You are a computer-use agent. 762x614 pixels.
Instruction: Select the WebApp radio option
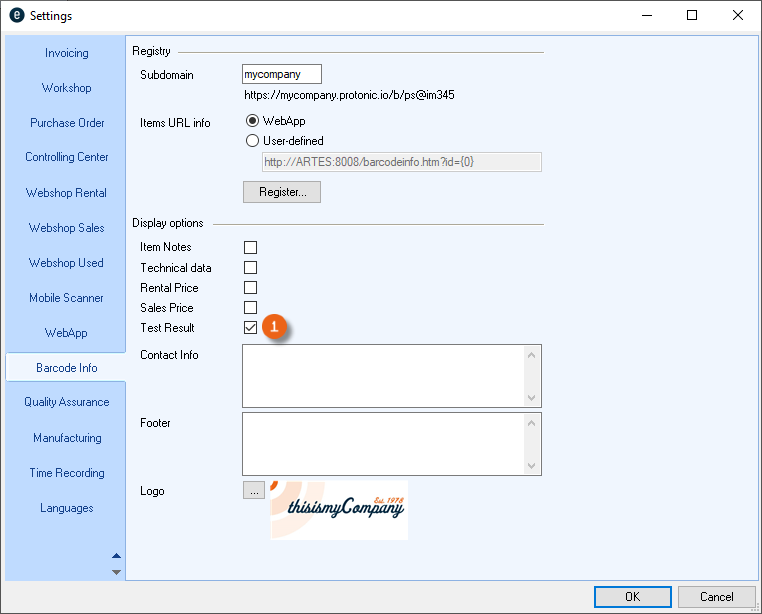coord(252,121)
